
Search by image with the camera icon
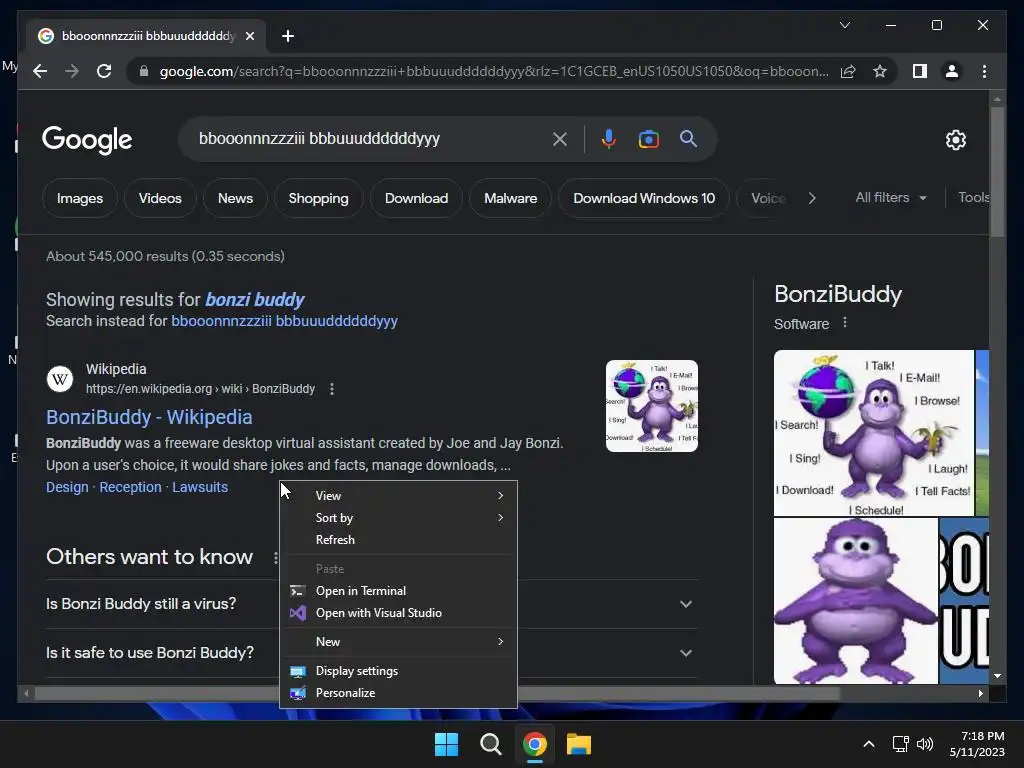648,139
